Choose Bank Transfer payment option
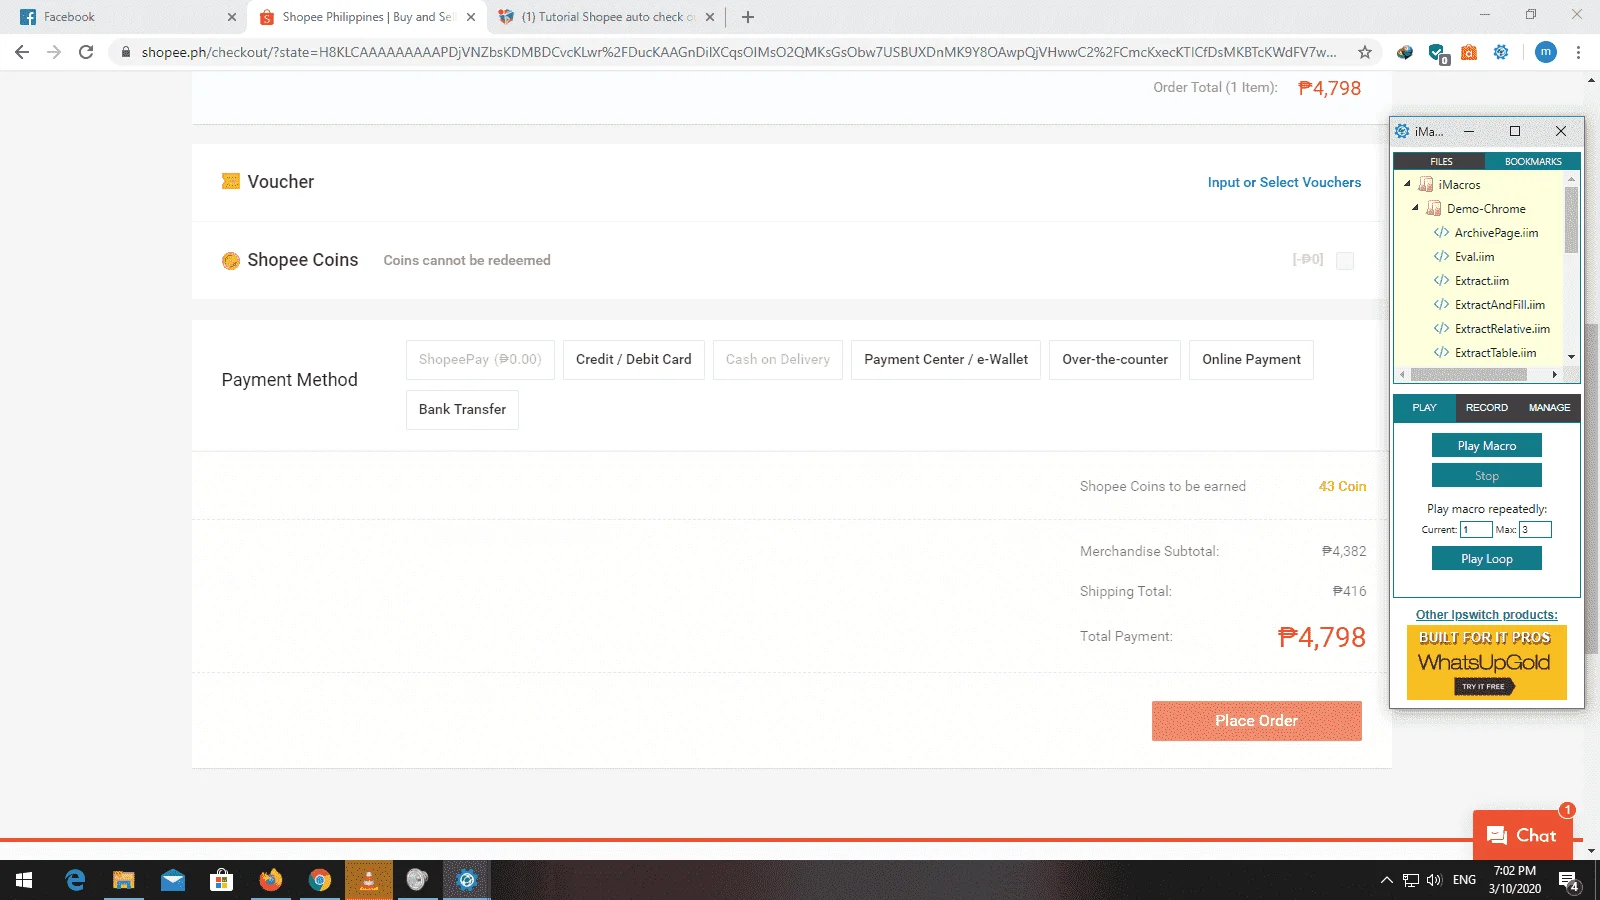1600x900 pixels. pyautogui.click(x=462, y=410)
